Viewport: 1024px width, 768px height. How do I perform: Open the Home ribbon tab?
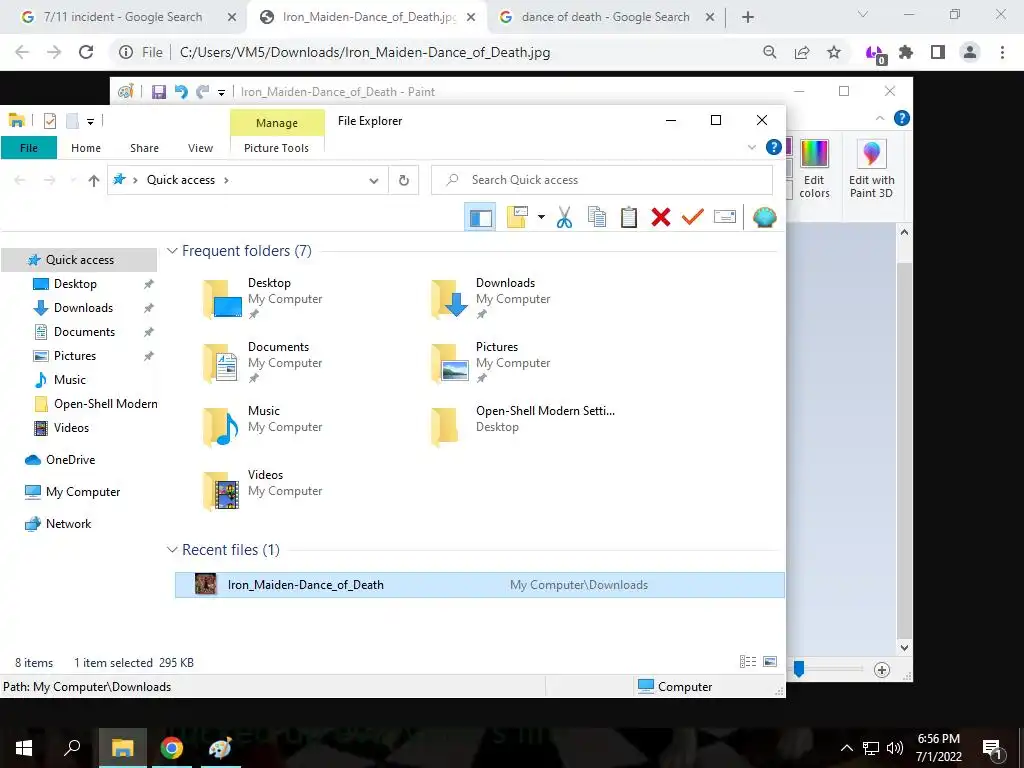point(86,148)
